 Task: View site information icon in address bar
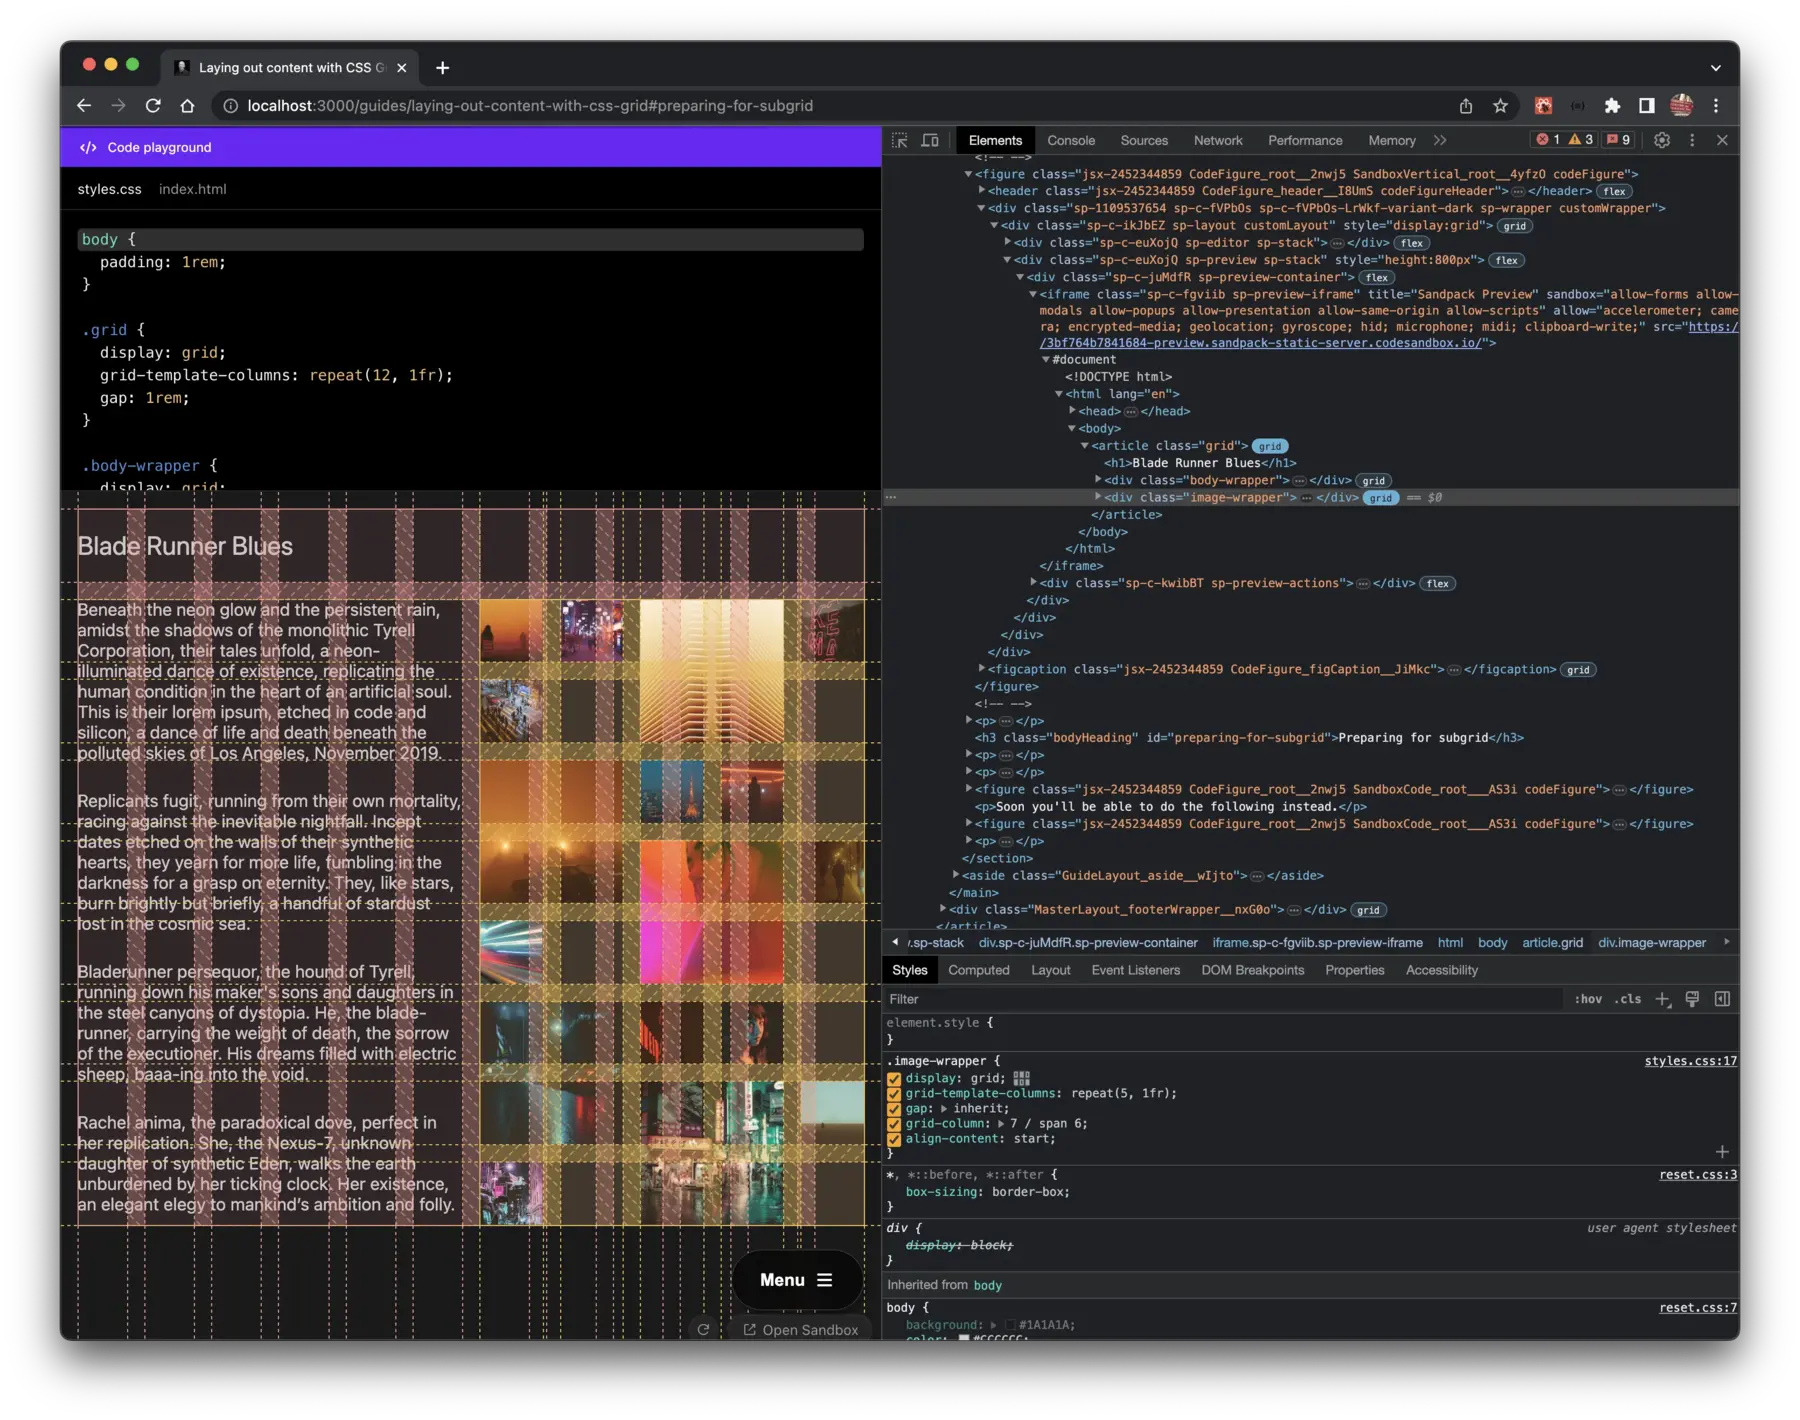[x=230, y=105]
